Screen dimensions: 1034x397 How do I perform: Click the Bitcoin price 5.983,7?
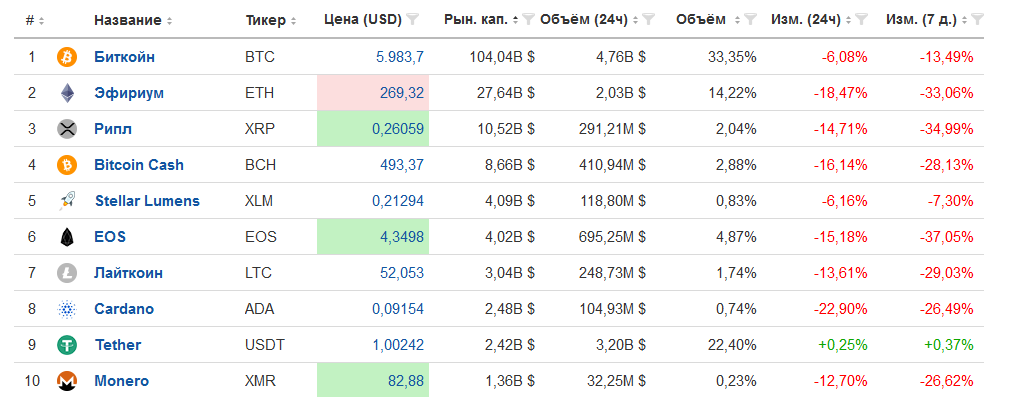click(400, 57)
